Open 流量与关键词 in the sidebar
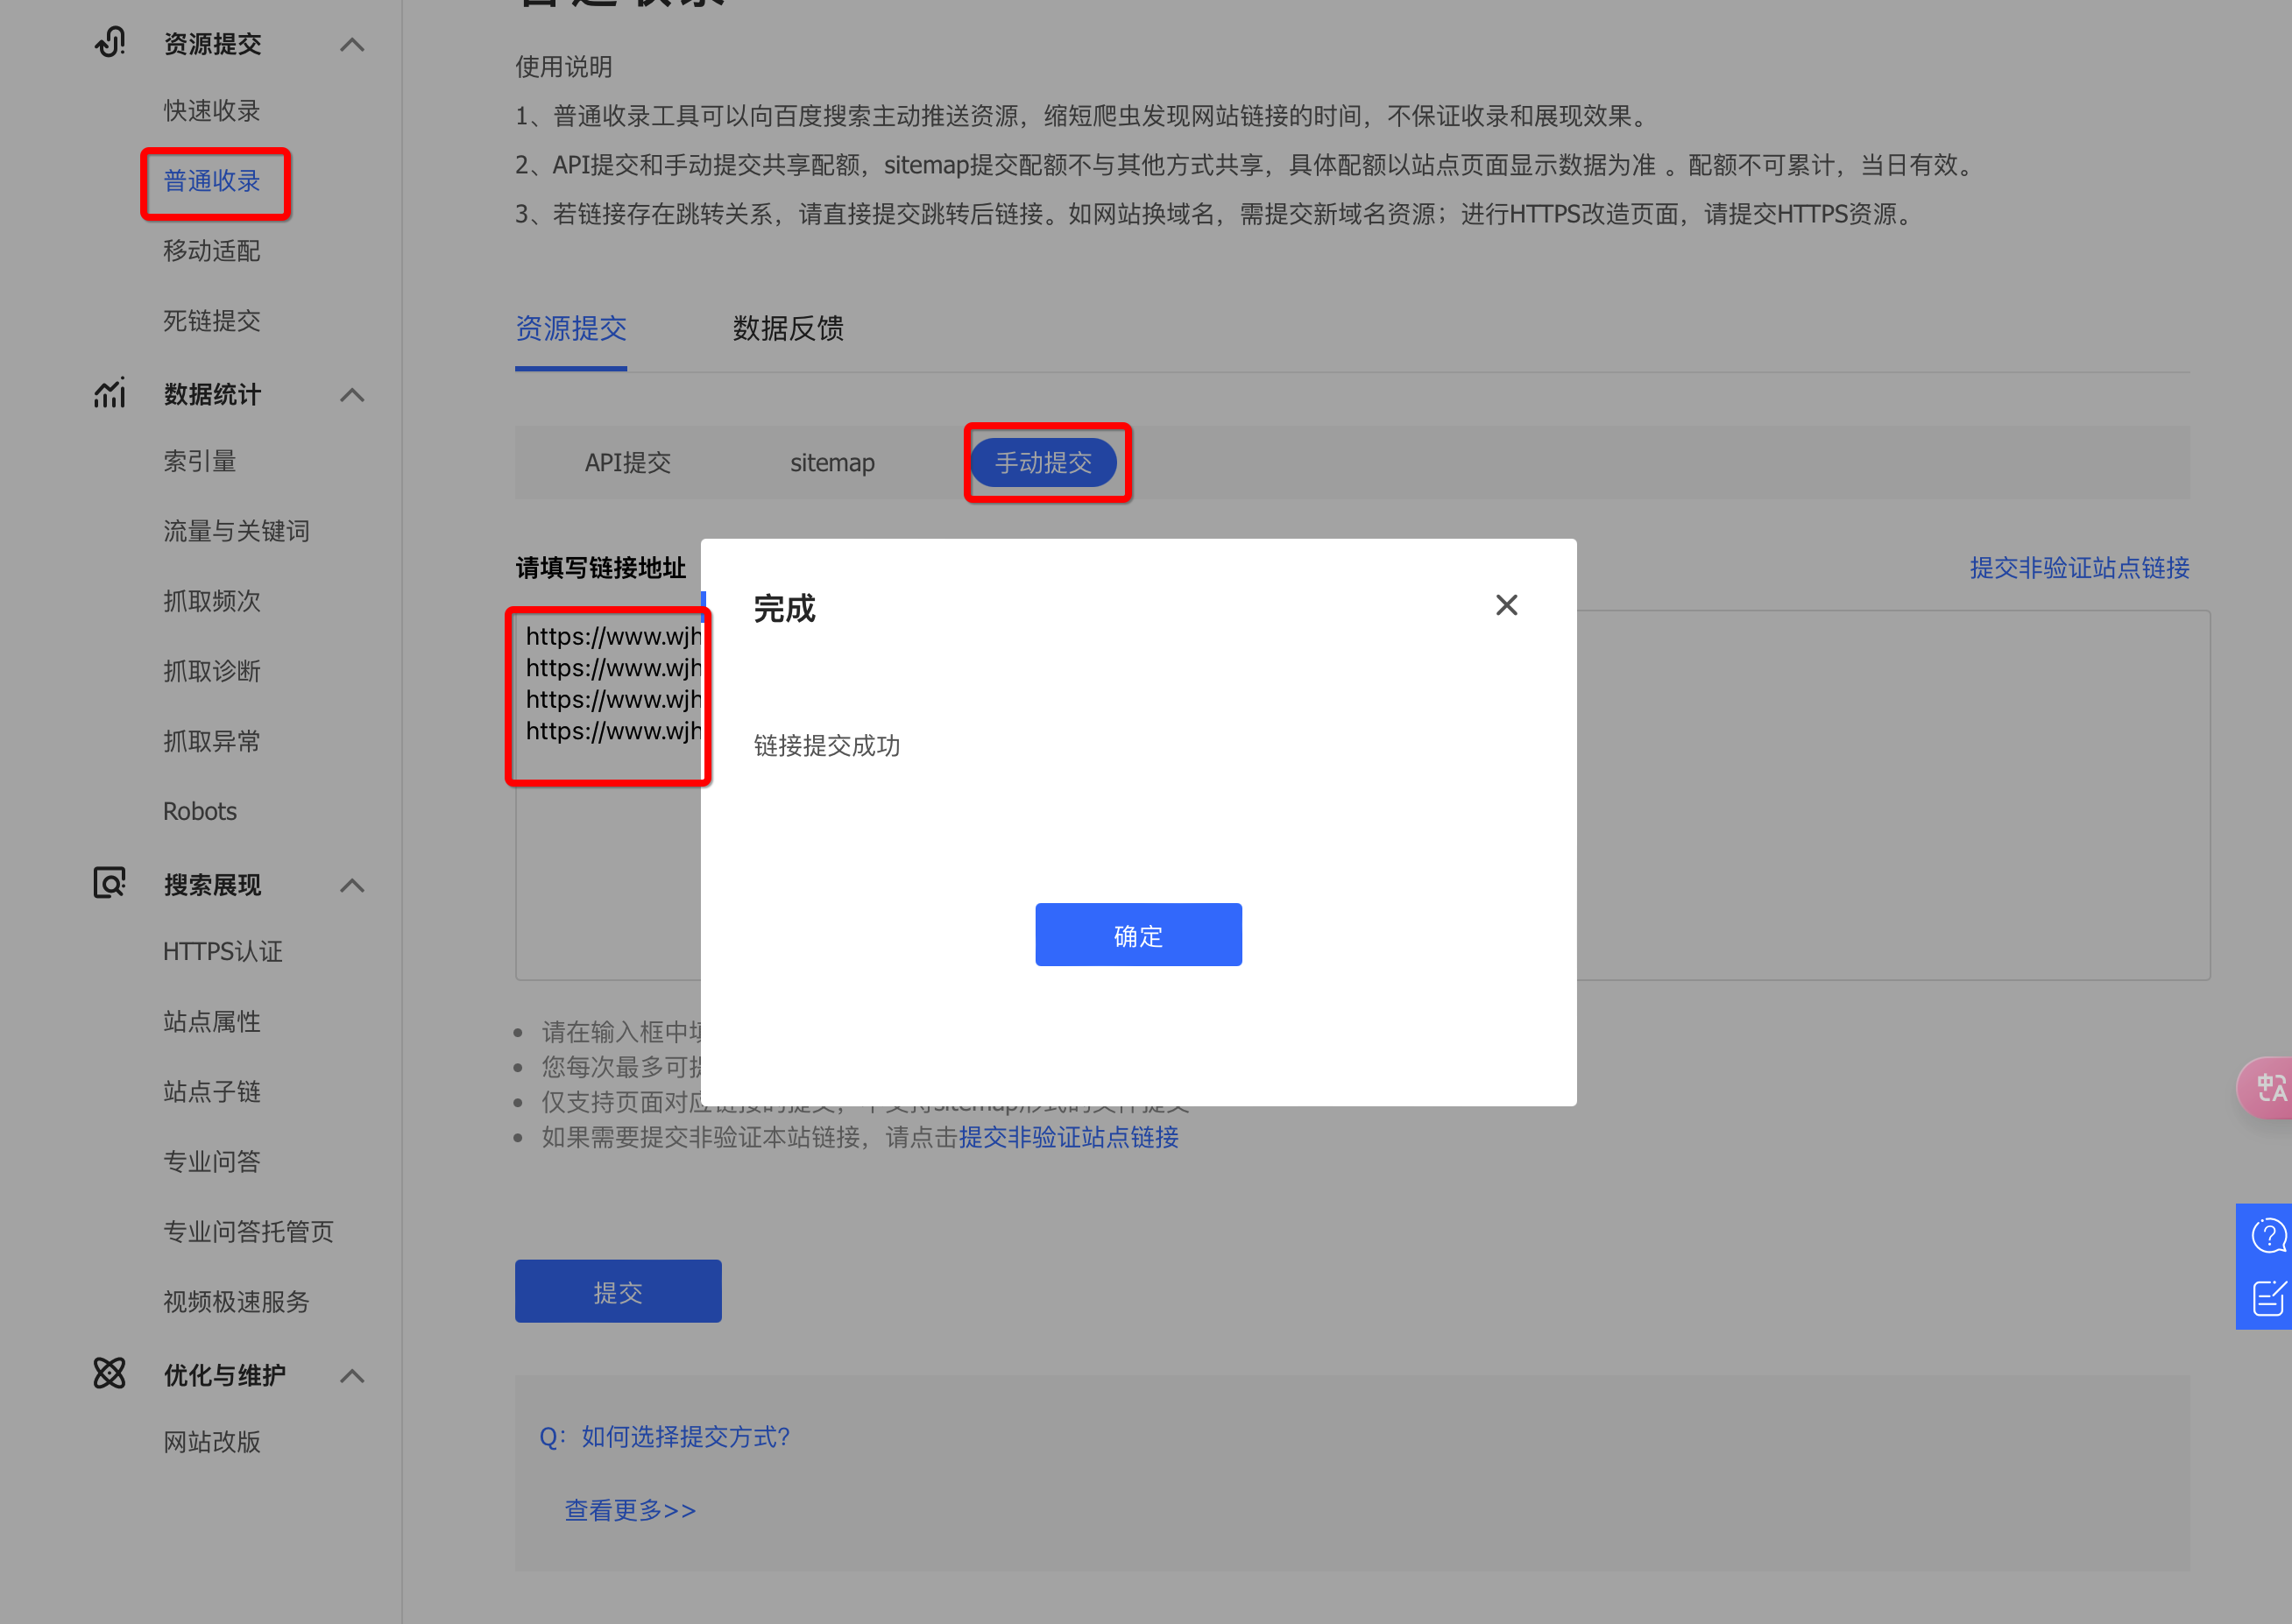 click(236, 531)
